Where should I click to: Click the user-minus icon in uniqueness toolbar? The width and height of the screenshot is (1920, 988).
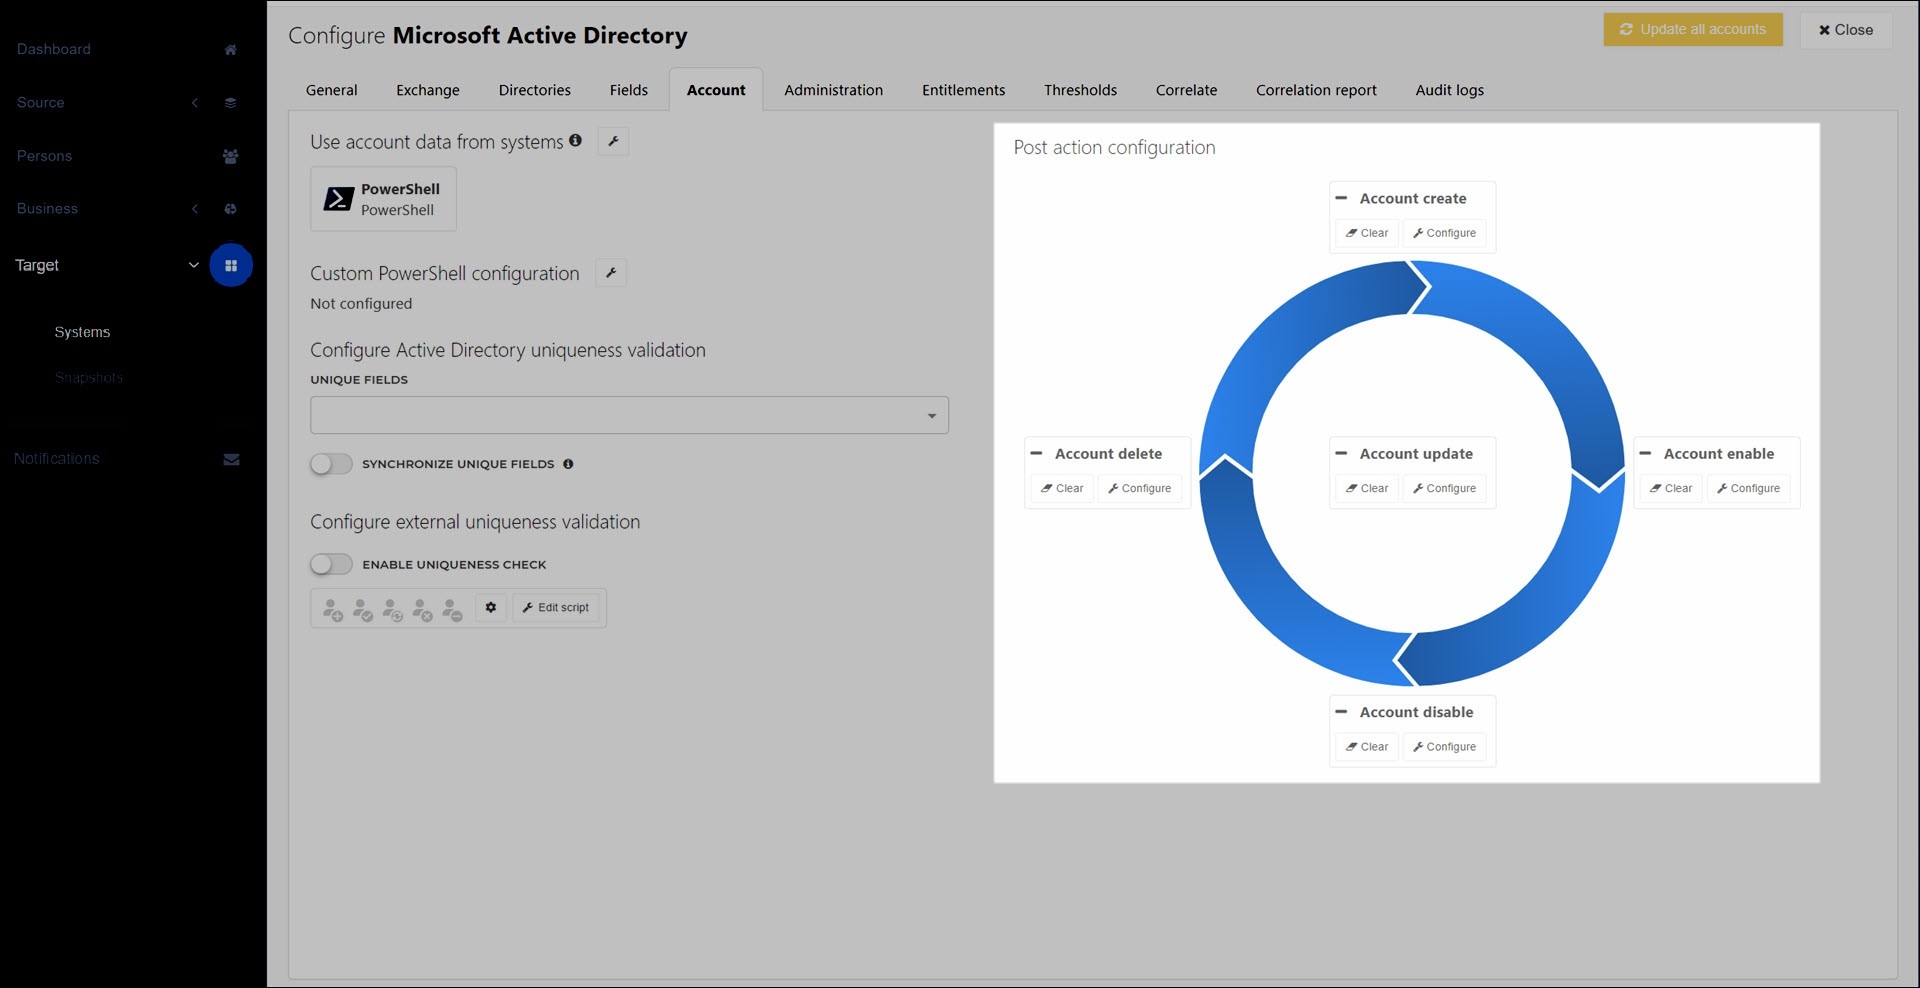click(453, 609)
